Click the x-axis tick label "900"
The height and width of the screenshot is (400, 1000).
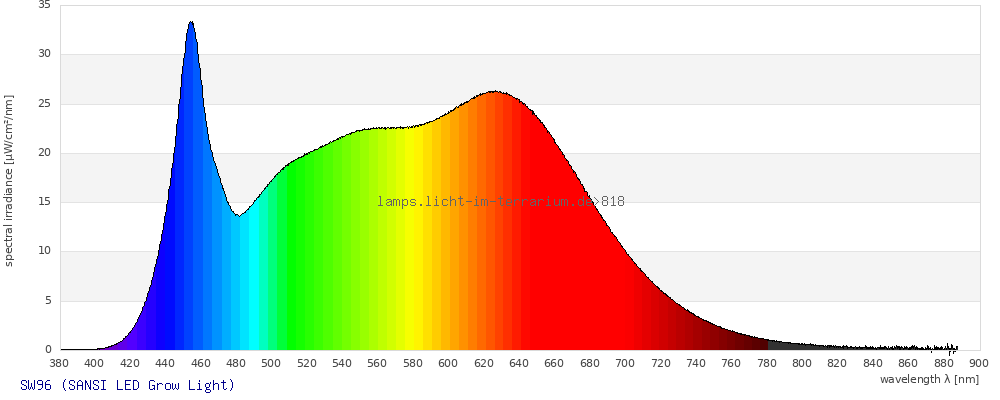point(979,364)
